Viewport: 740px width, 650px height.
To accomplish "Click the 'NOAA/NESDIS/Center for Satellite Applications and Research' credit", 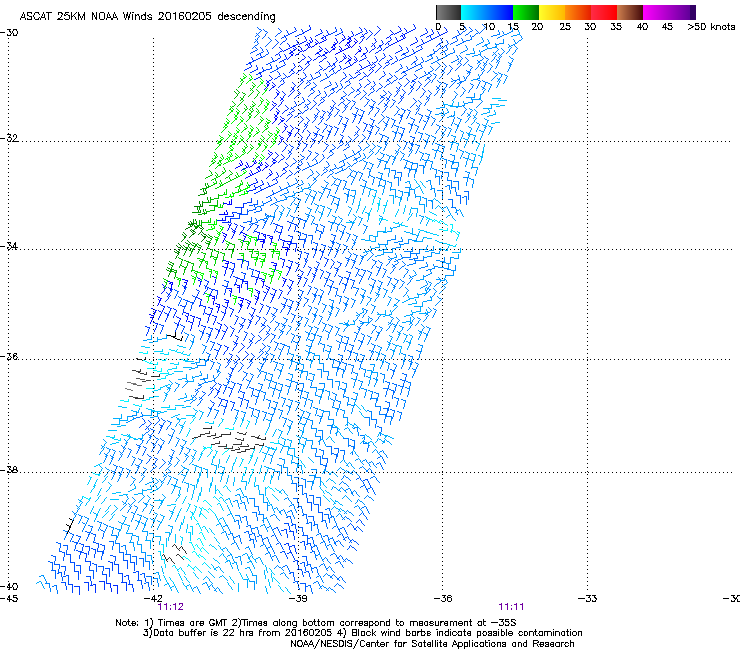I will (x=432, y=644).
